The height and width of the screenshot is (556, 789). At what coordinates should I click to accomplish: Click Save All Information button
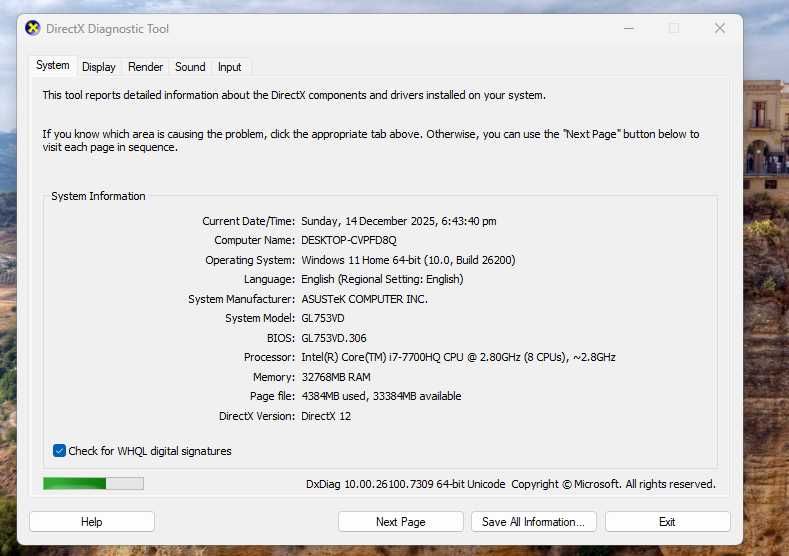533,522
